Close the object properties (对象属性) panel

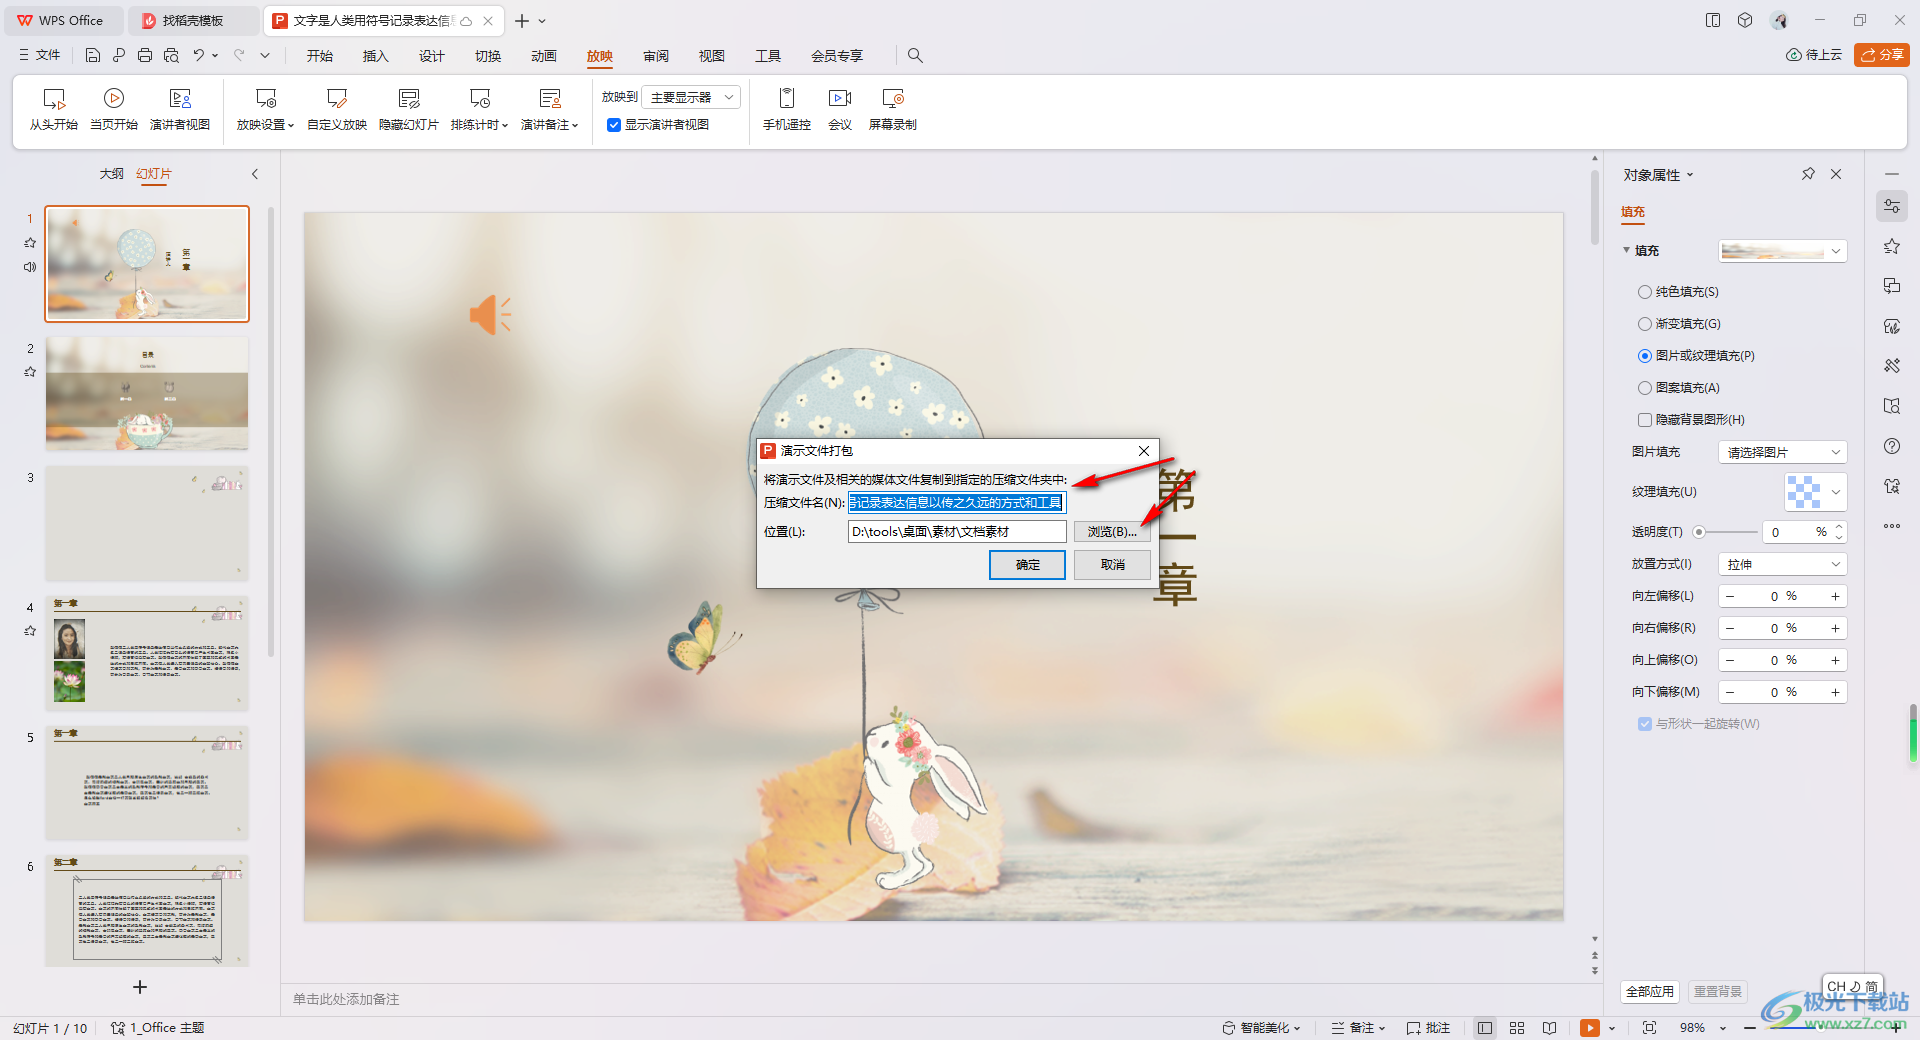click(x=1836, y=174)
